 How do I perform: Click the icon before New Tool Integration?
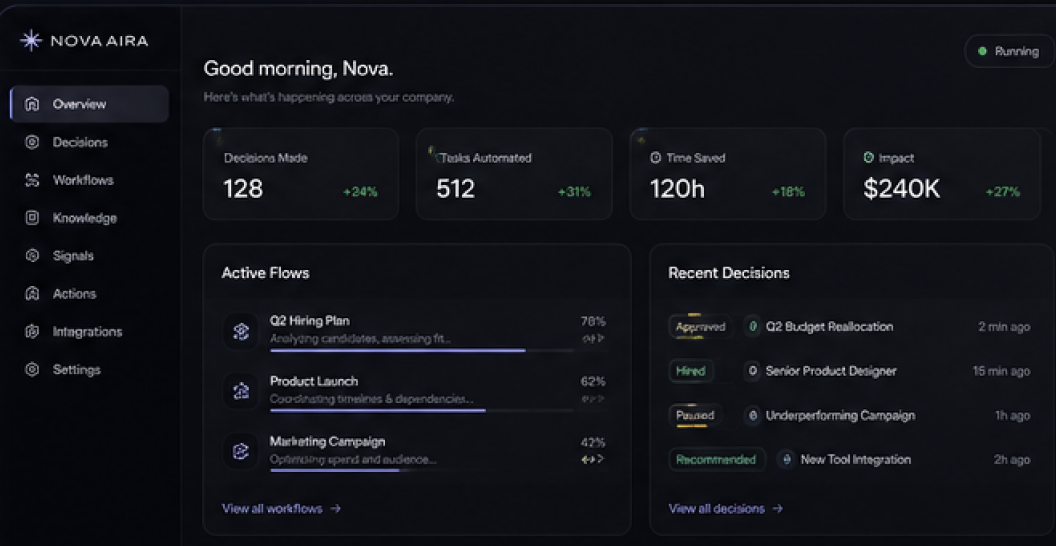[786, 460]
